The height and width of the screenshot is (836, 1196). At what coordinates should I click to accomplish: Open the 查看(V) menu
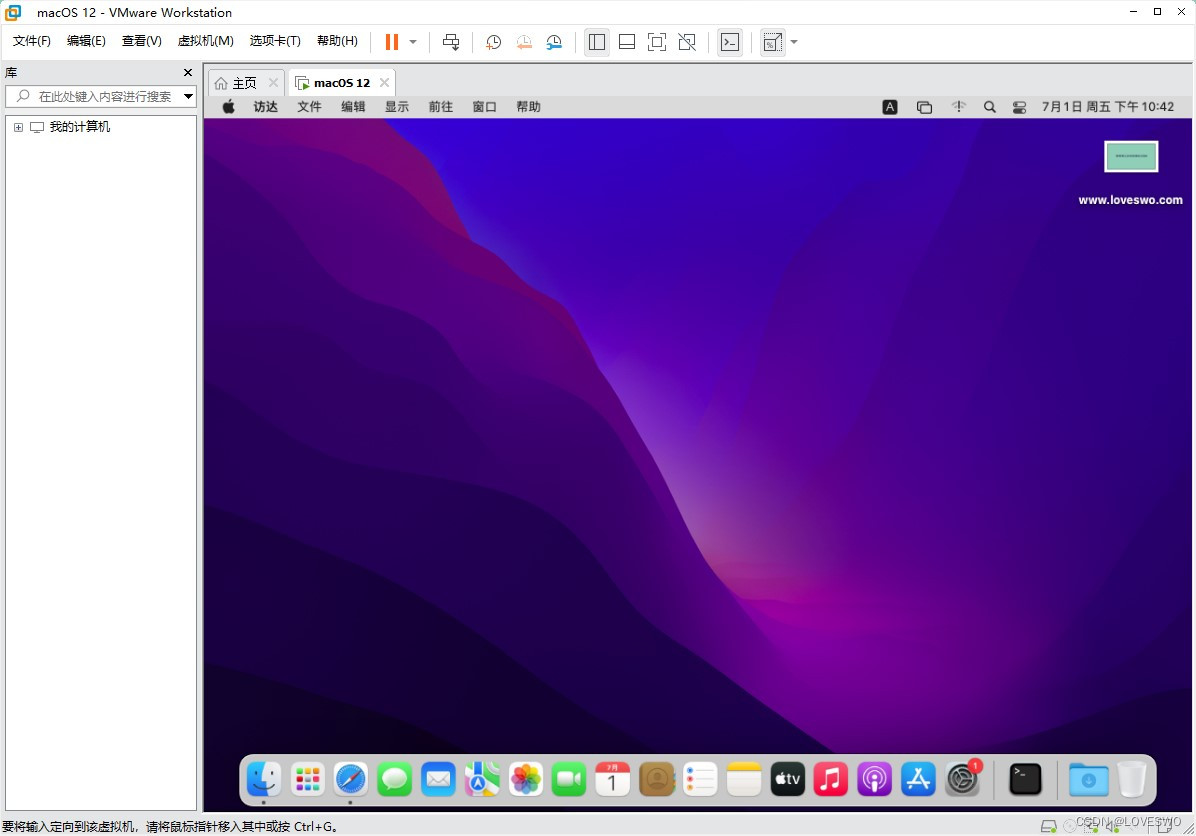pos(142,41)
